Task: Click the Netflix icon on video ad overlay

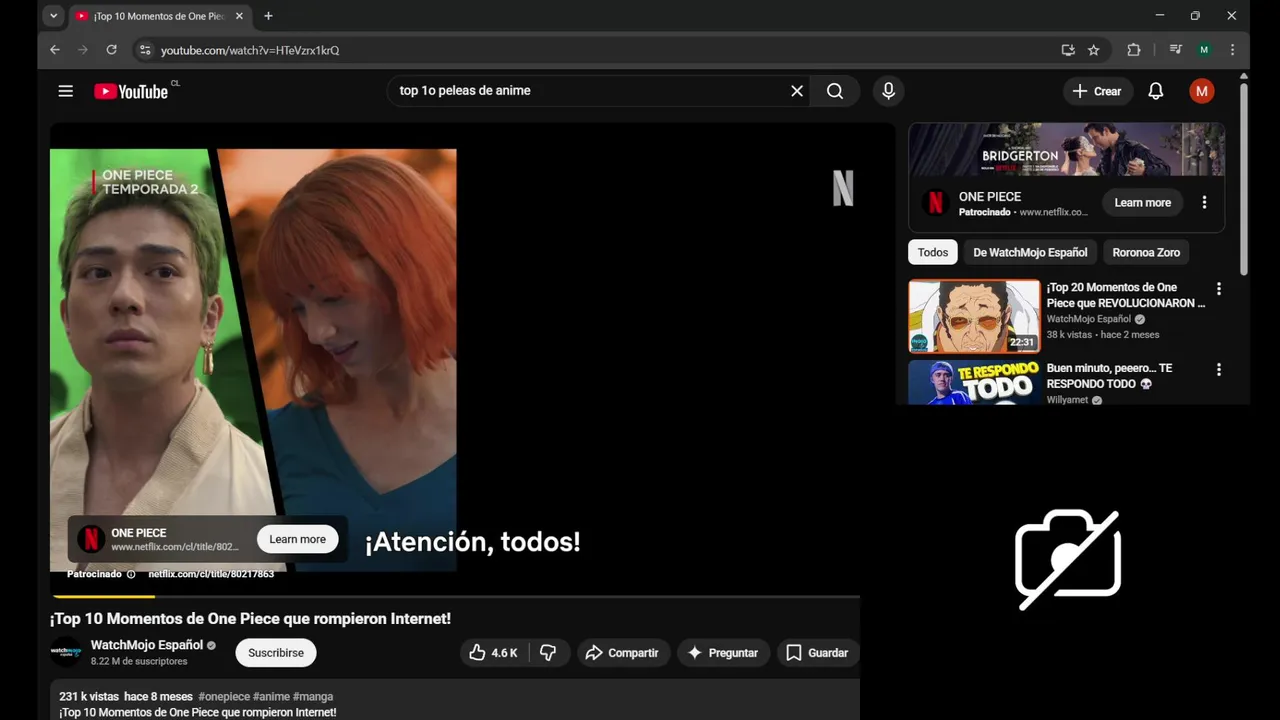Action: tap(91, 539)
